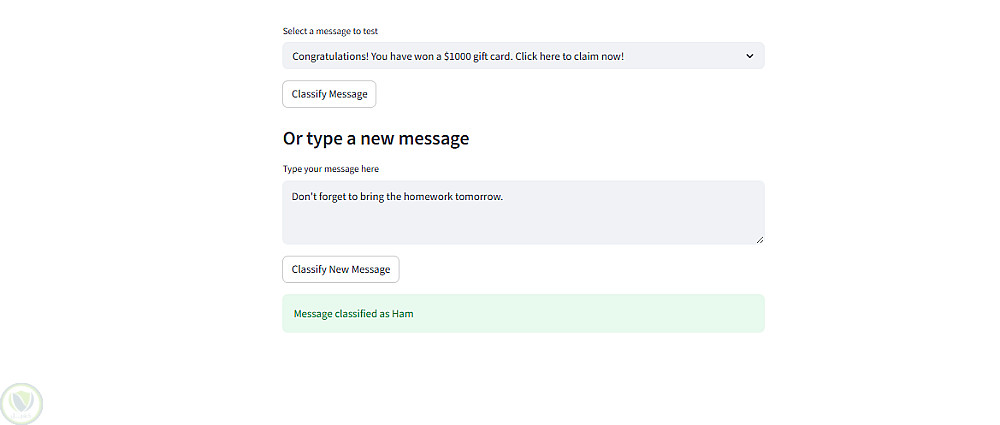
Task: Place cursor after 'homework tomorrow.' text
Action: tap(504, 196)
